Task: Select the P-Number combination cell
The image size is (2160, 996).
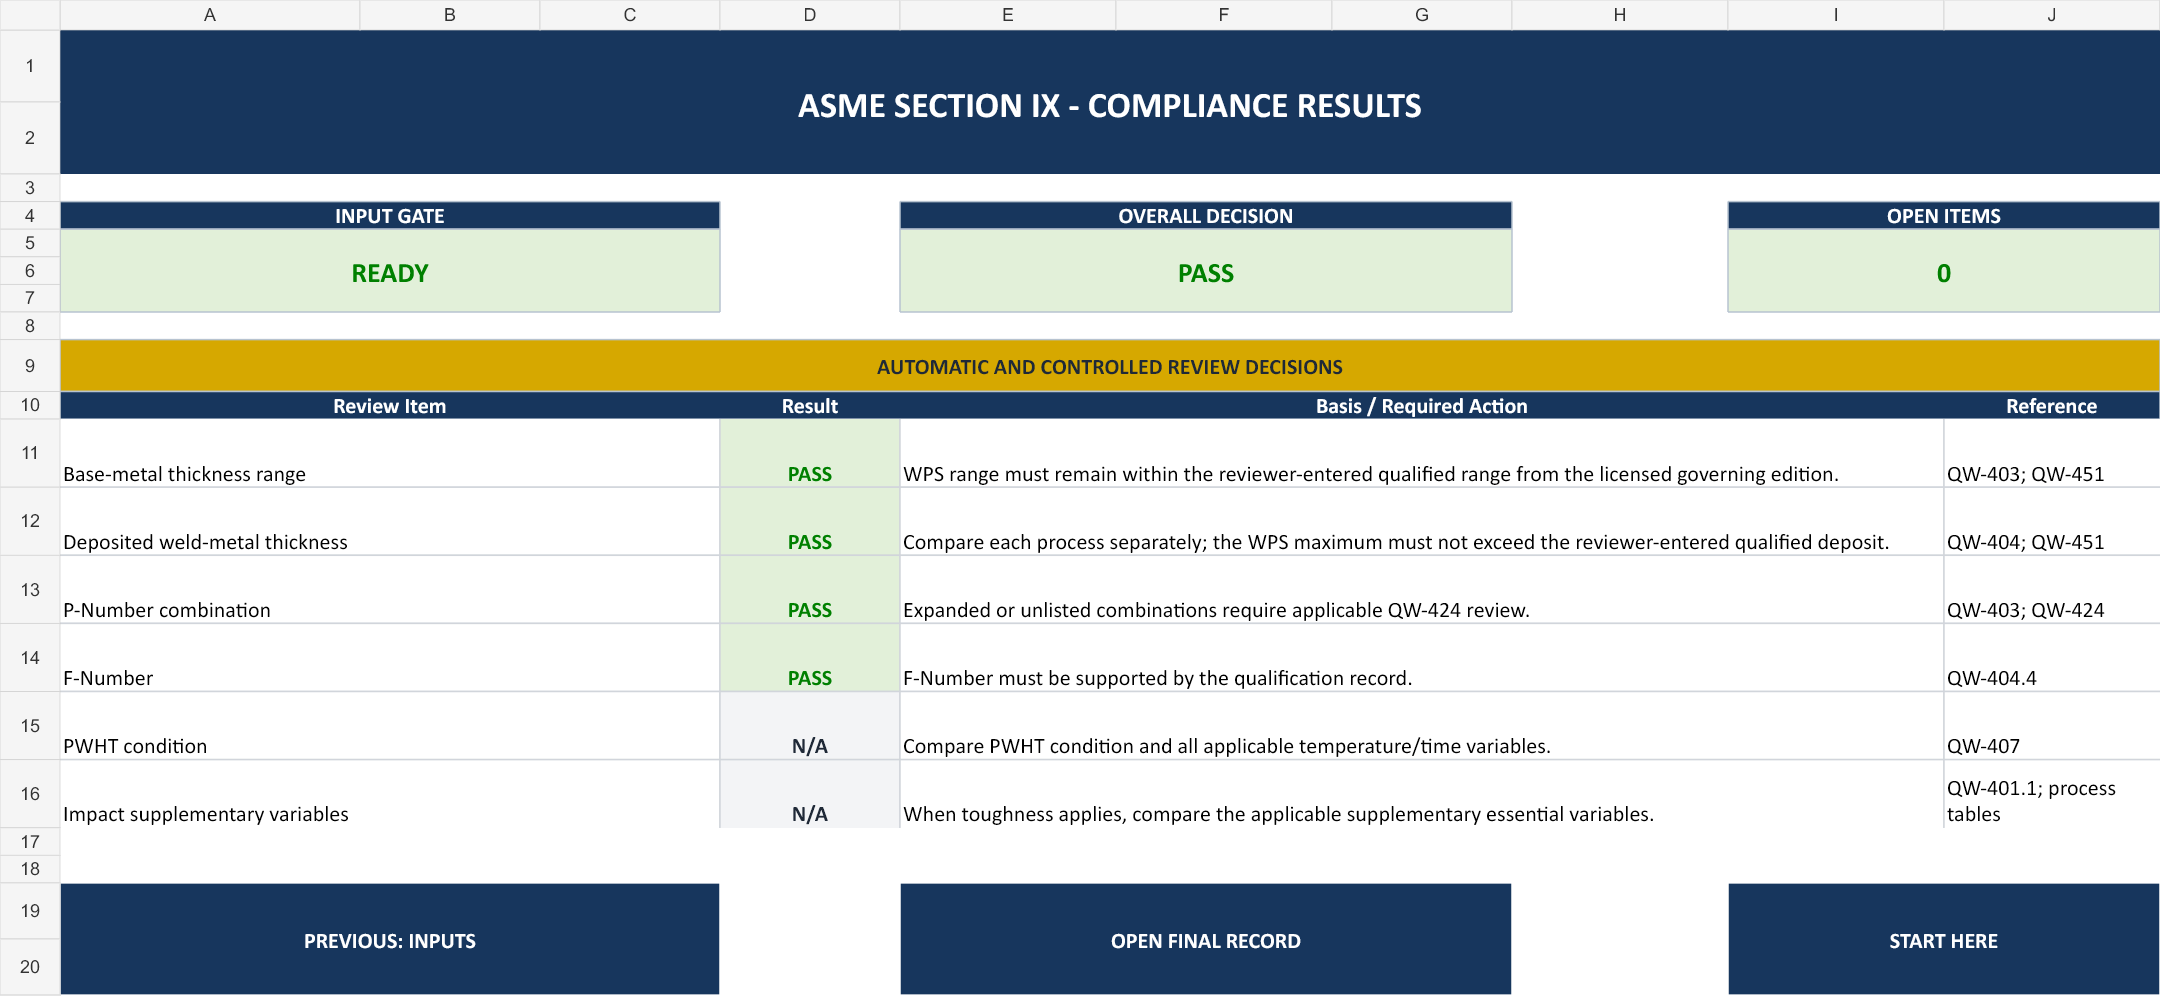Action: [x=390, y=590]
